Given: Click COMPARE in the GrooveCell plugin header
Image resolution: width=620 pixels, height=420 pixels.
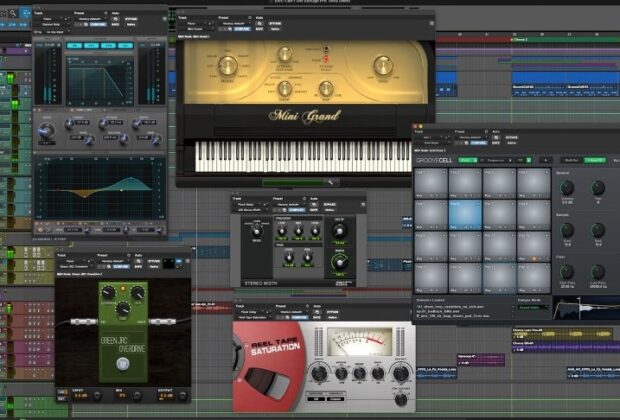Looking at the screenshot, I should click(478, 143).
